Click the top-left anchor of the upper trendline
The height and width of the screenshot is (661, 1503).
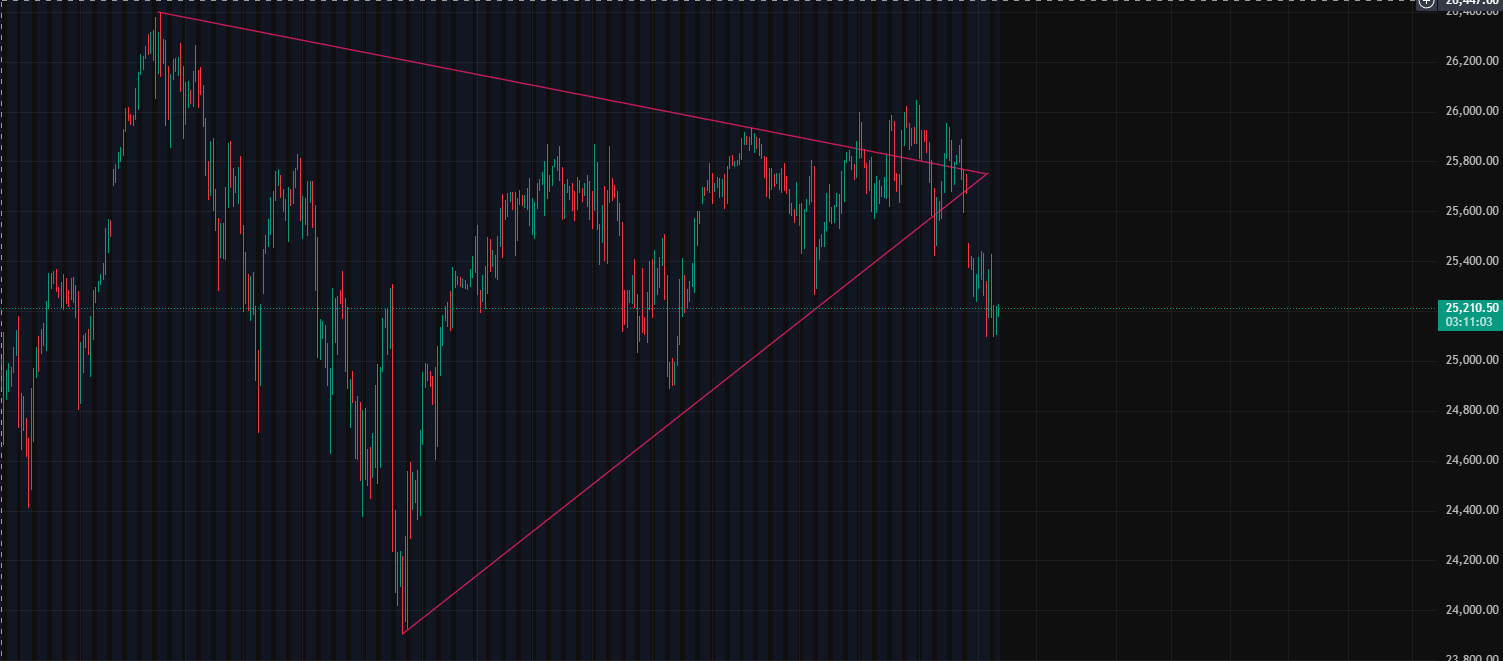click(x=159, y=12)
